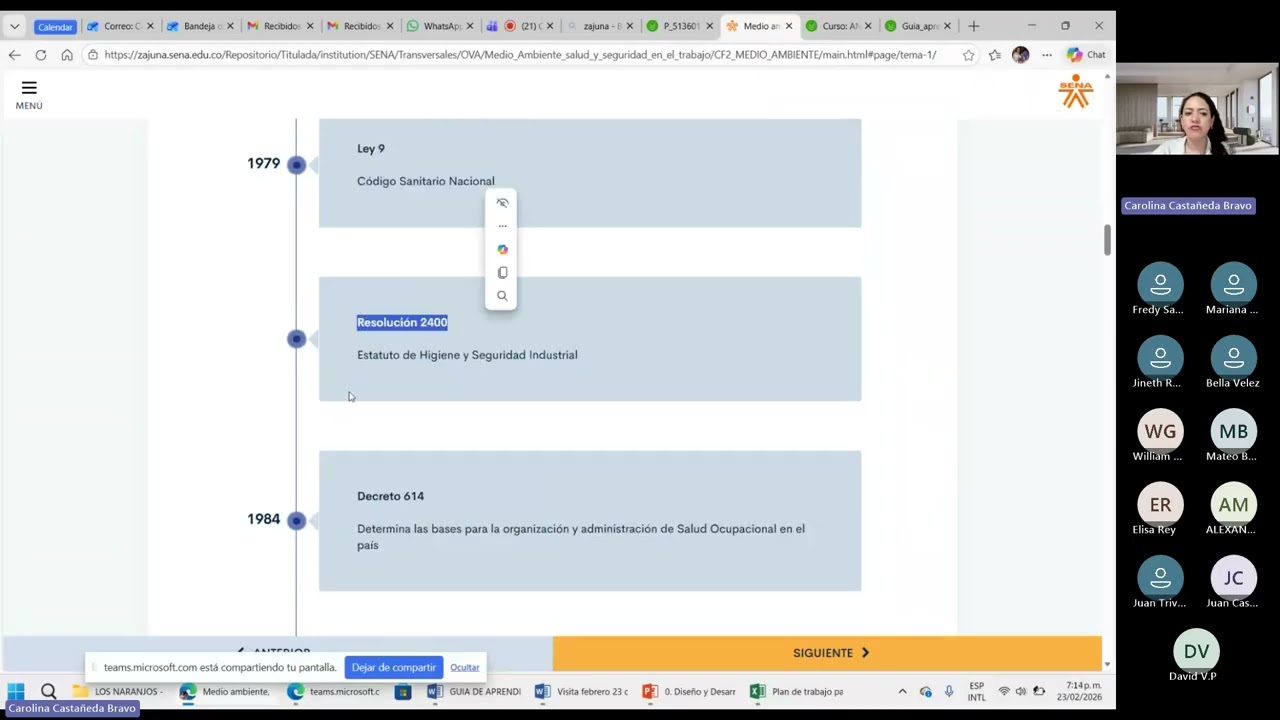Switch to the Correo tab
Screen dimensions: 1280x720
pyautogui.click(x=120, y=26)
